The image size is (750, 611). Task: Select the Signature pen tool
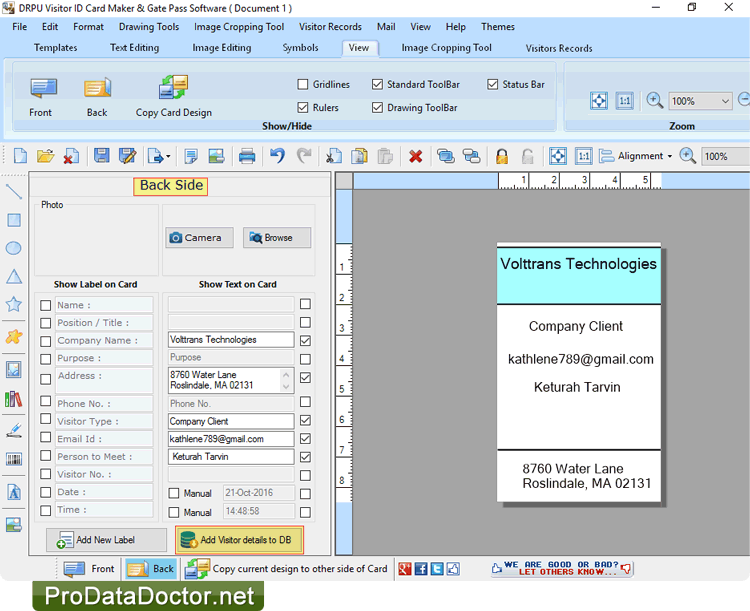14,430
